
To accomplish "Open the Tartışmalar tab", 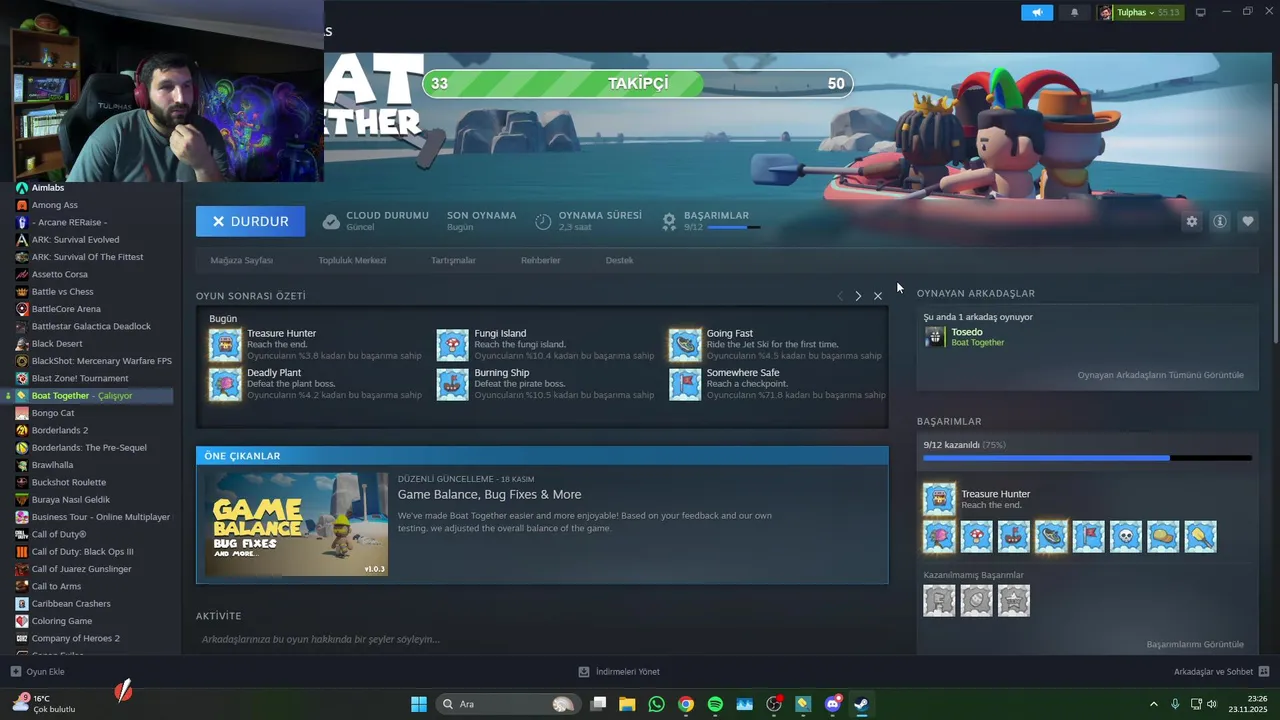I will [453, 260].
